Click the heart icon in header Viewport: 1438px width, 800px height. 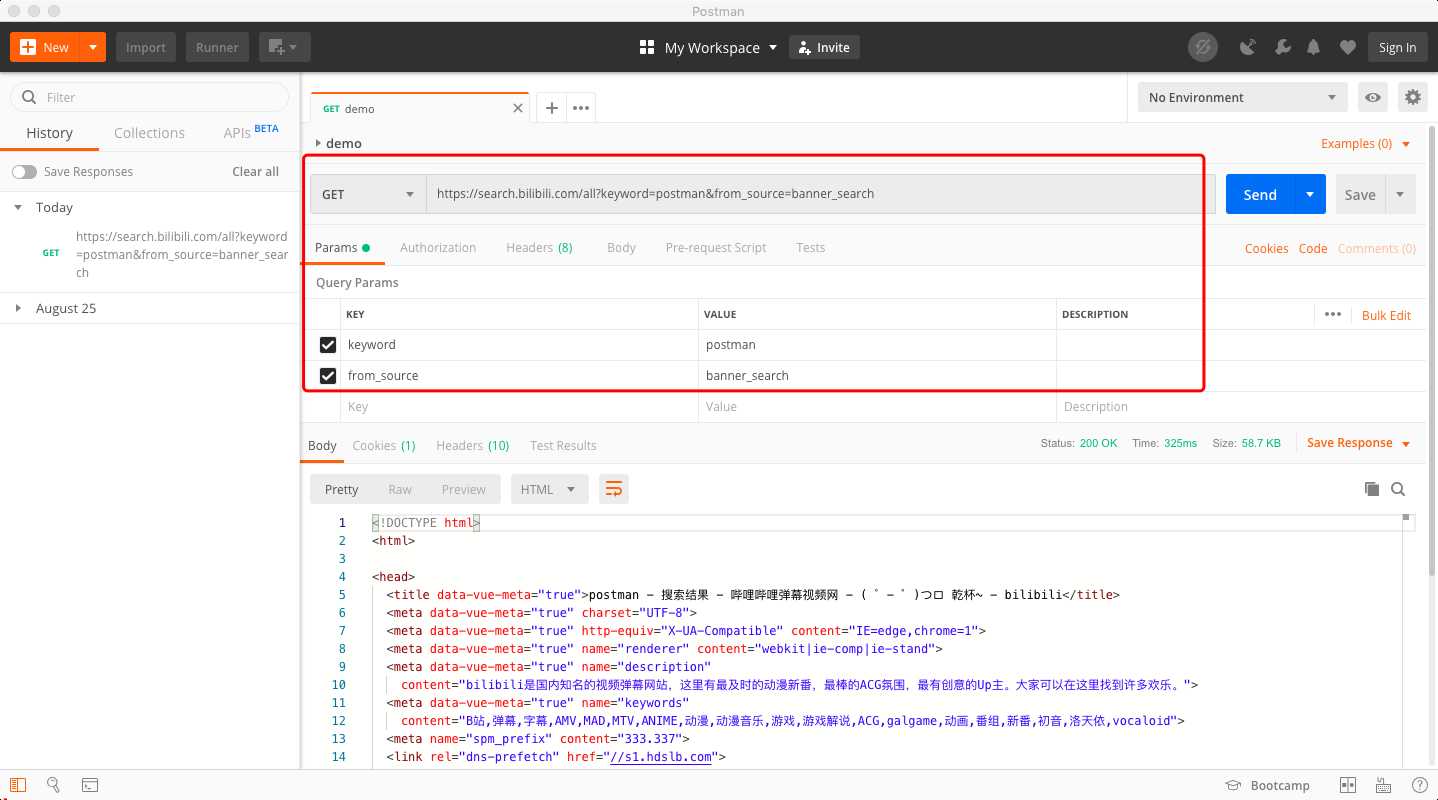[1348, 47]
